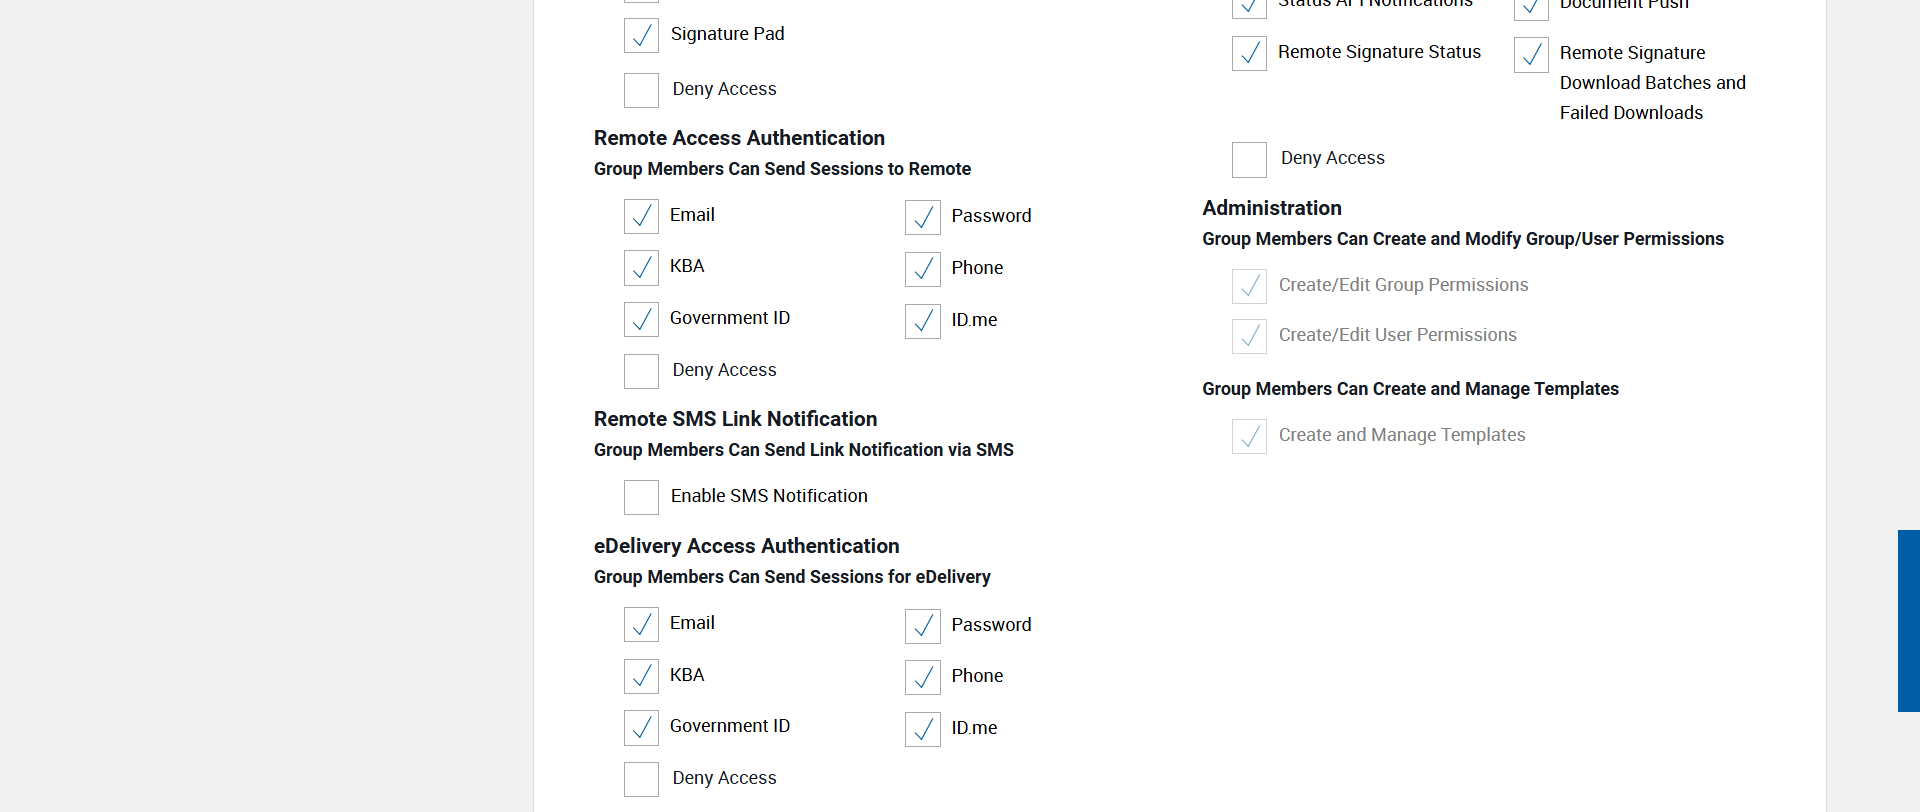This screenshot has height=812, width=1920.
Task: Uncheck Government ID for eDelivery sessions
Action: 641,727
